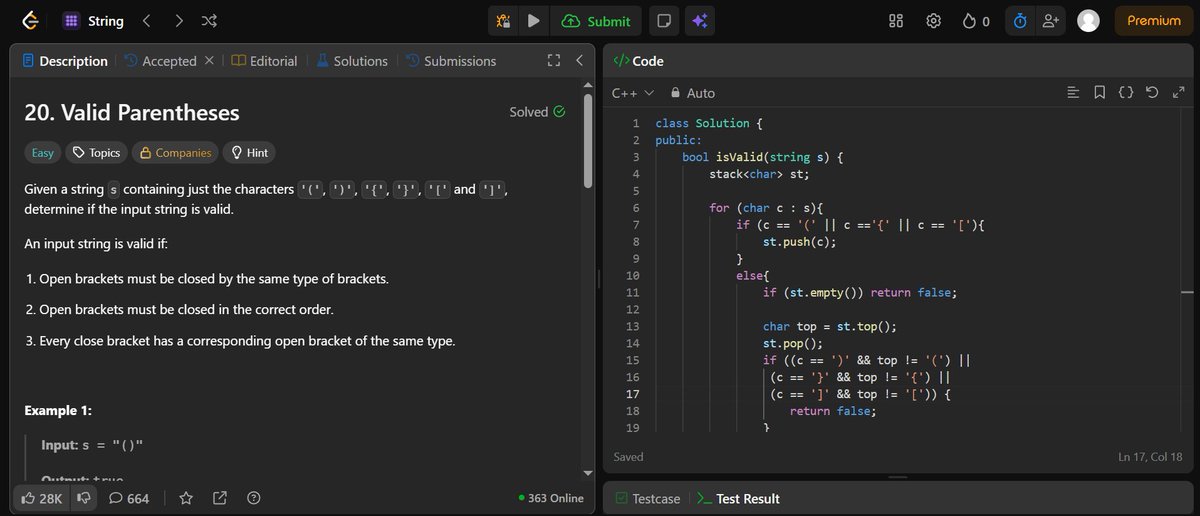Click the curly braces icon
The width and height of the screenshot is (1200, 516).
[x=1126, y=93]
